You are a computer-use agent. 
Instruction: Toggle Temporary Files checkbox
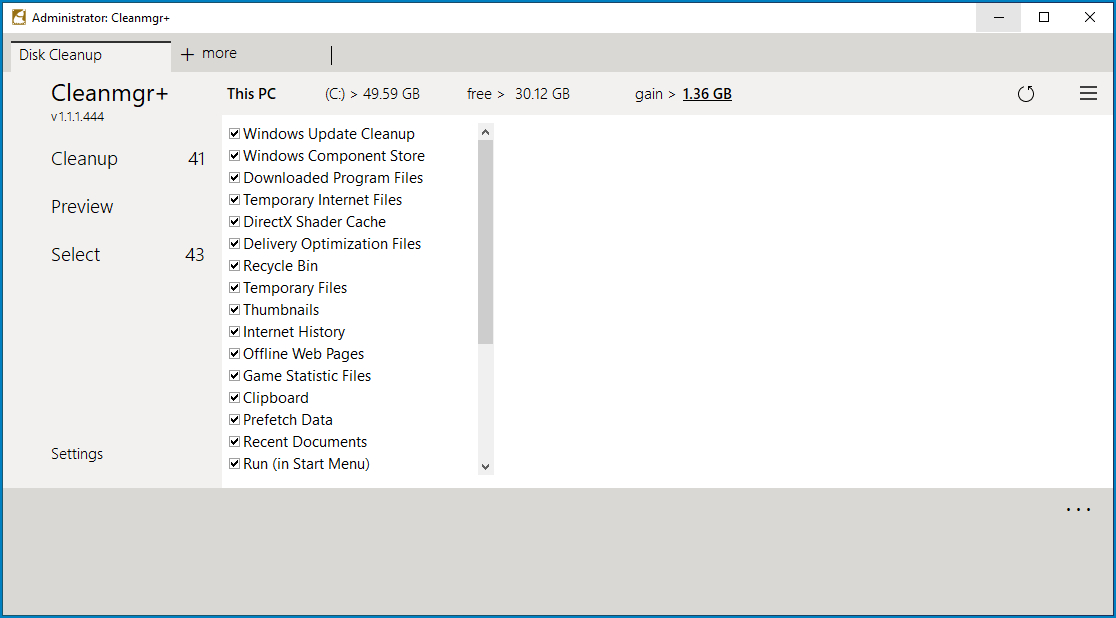click(x=234, y=288)
